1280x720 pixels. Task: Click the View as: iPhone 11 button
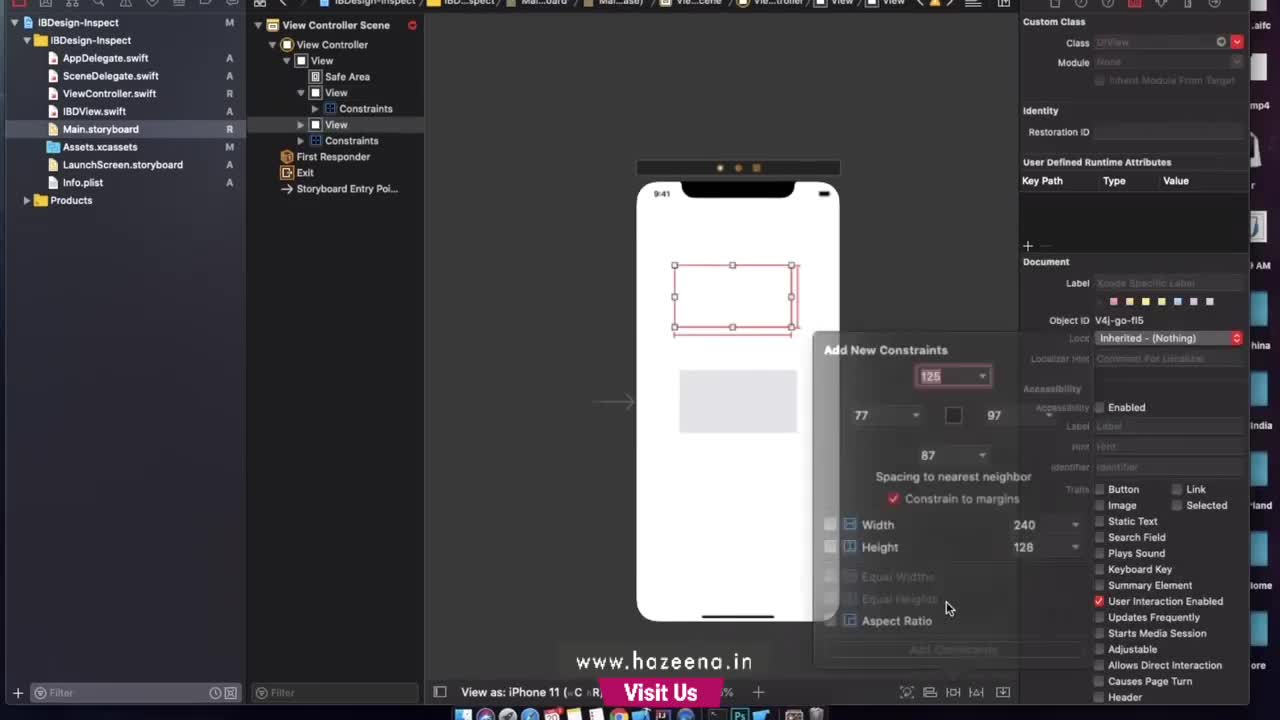(531, 692)
